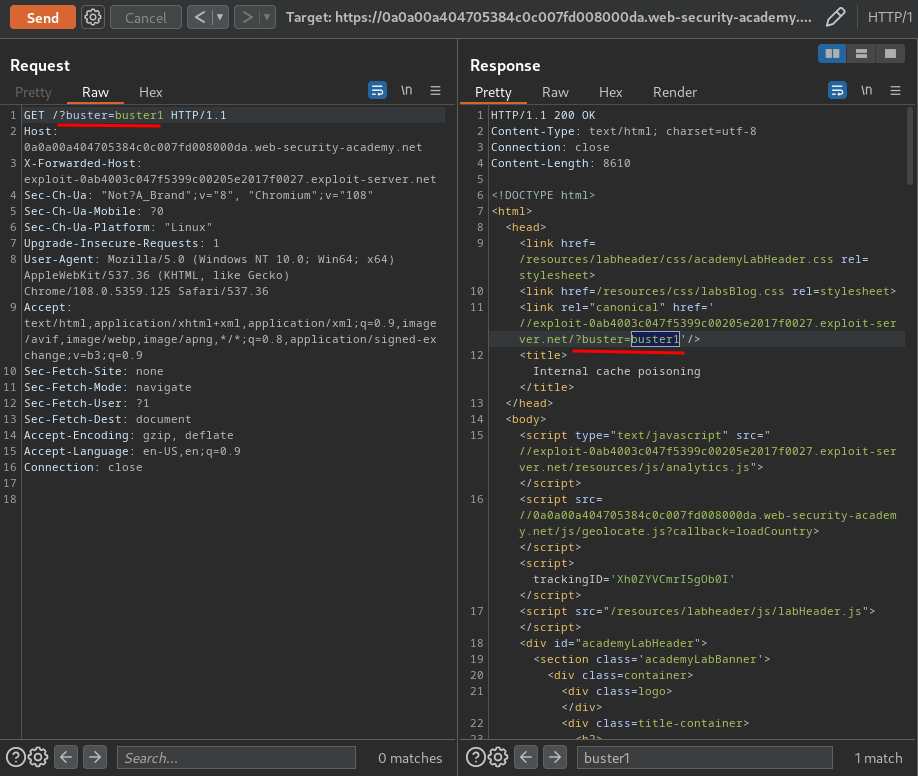Select the tabbed single-pane layout view

(890, 54)
